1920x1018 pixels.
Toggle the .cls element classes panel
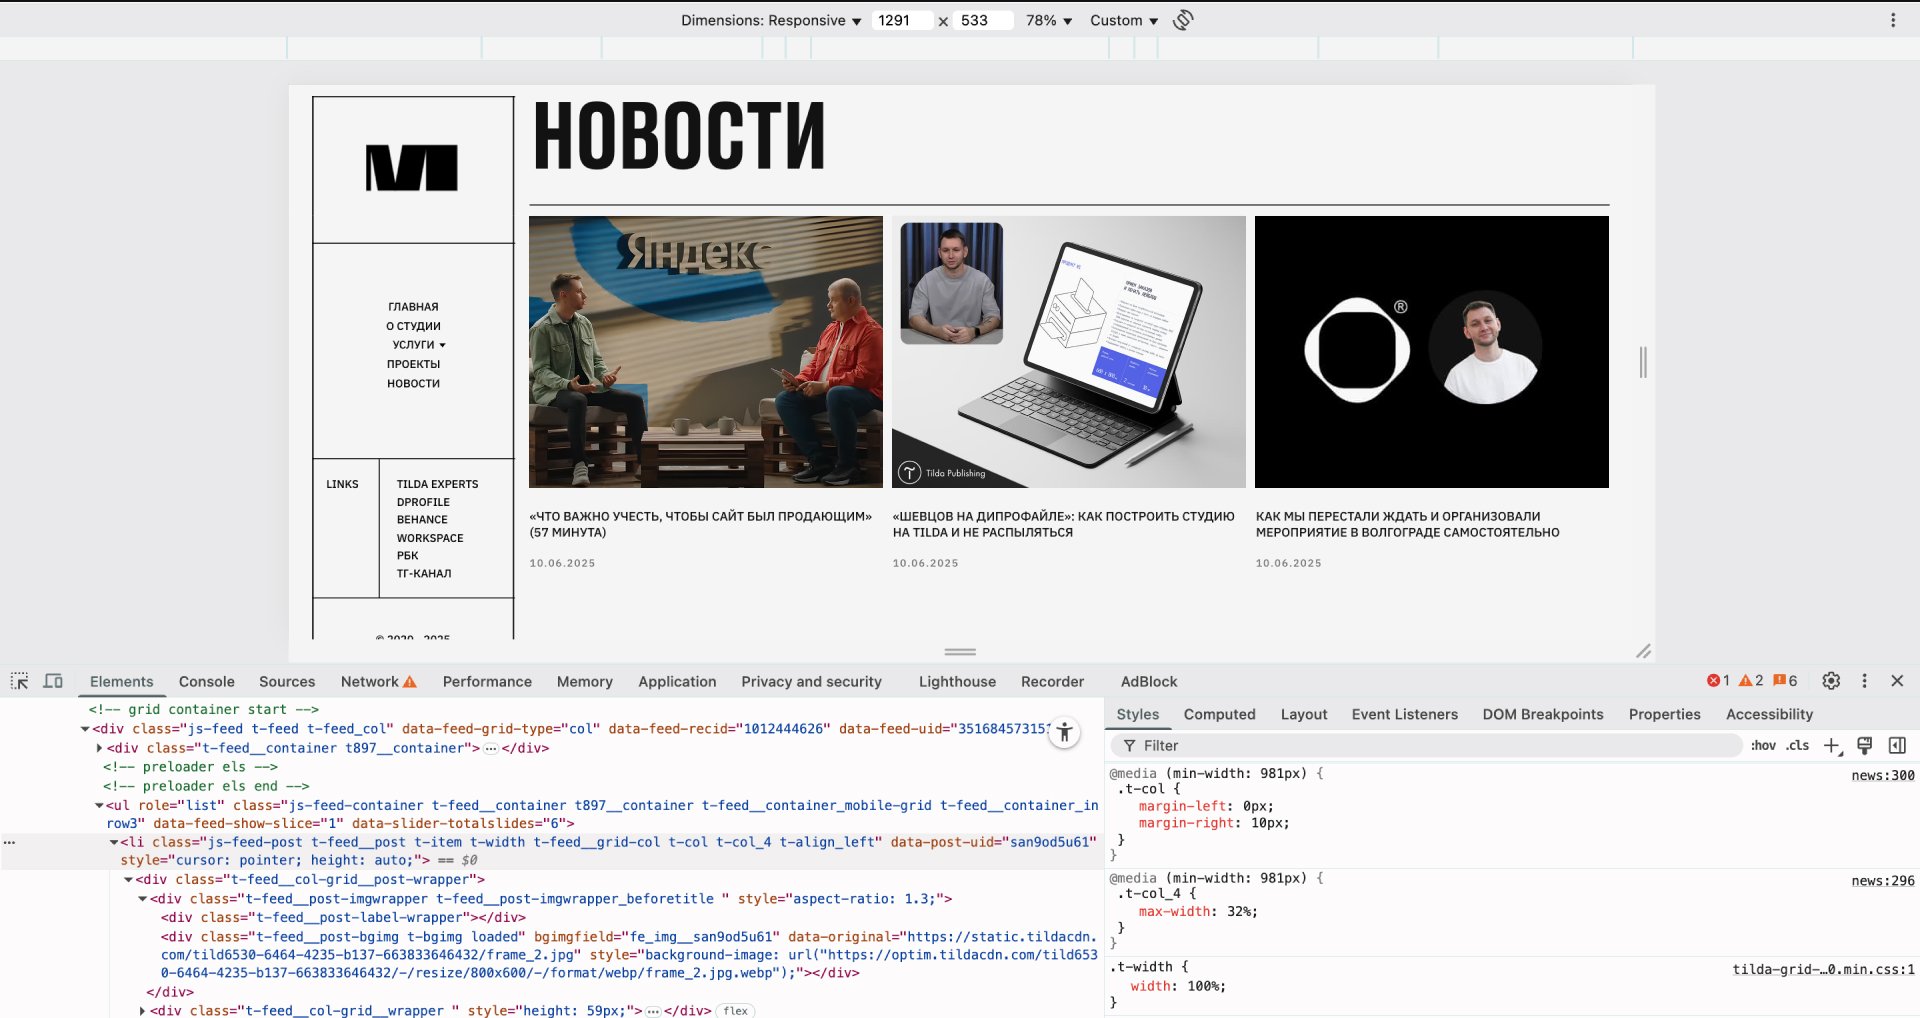(x=1798, y=746)
